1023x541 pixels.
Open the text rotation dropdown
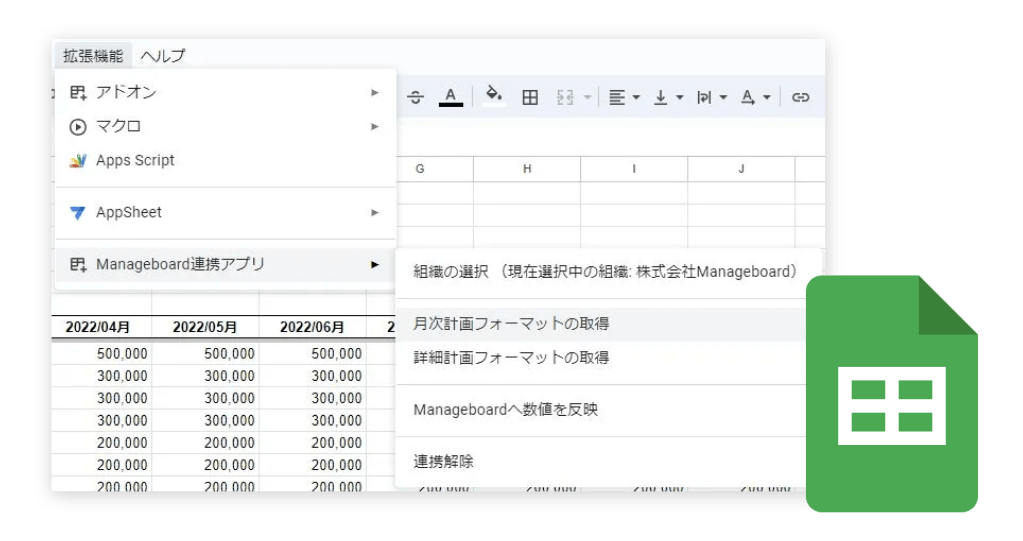coord(756,98)
